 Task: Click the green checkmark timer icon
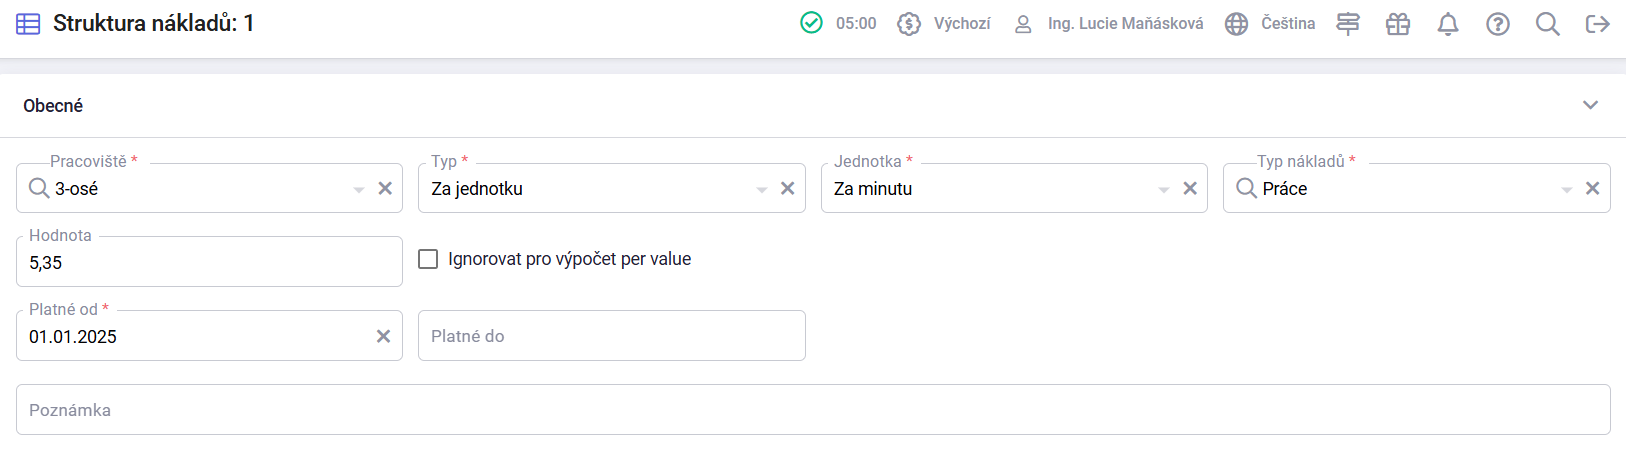tap(811, 23)
